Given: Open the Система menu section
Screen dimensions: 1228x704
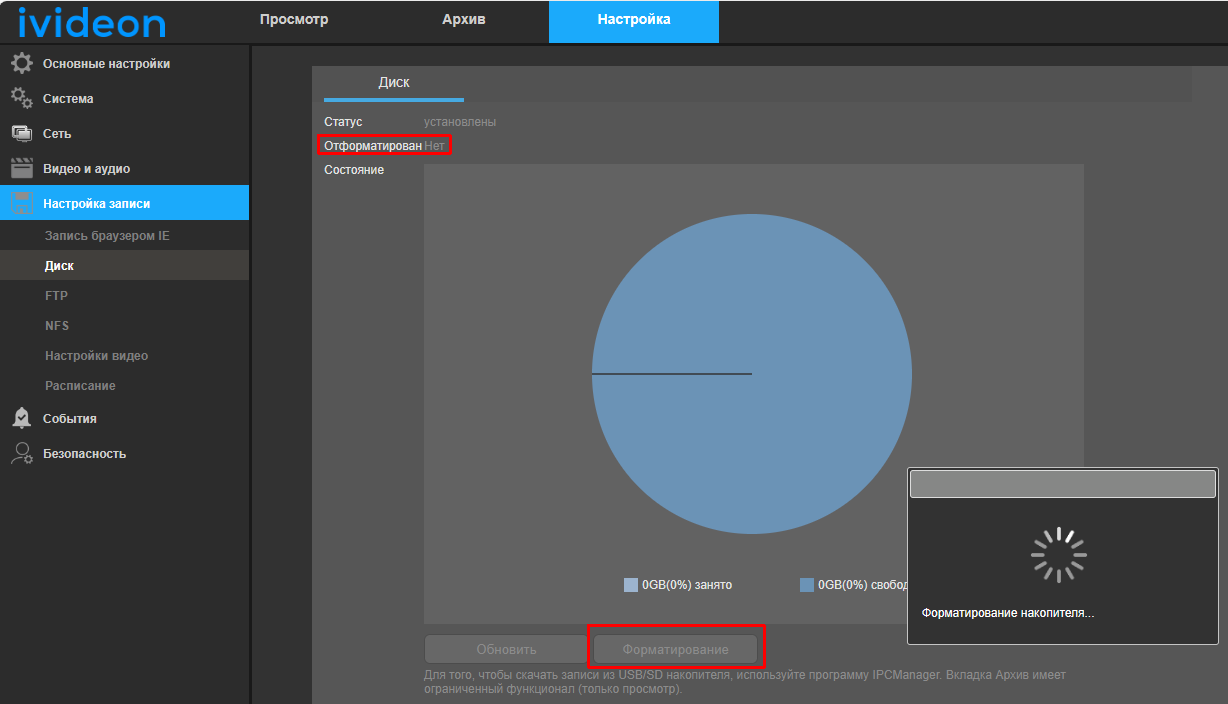Looking at the screenshot, I should (125, 99).
